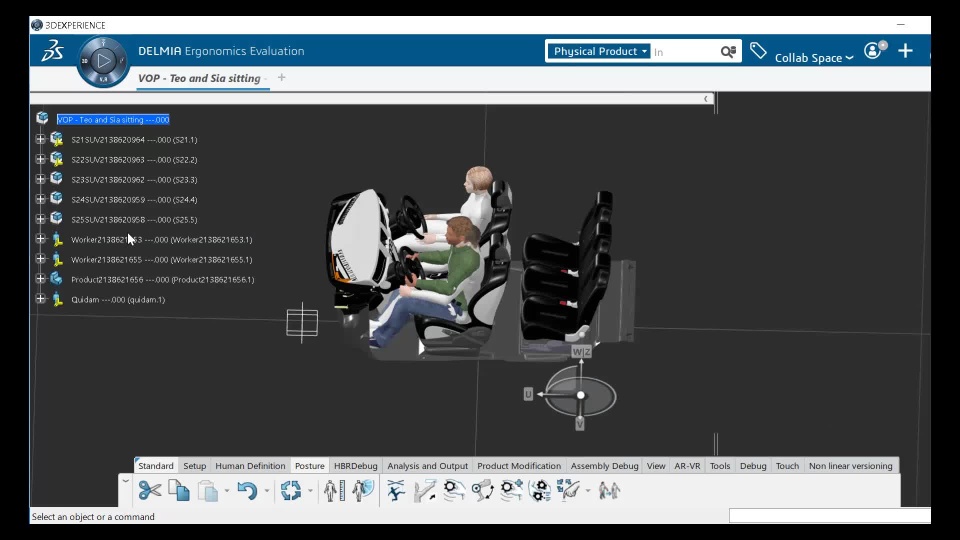Click the arm segment posture icon

tap(424, 490)
